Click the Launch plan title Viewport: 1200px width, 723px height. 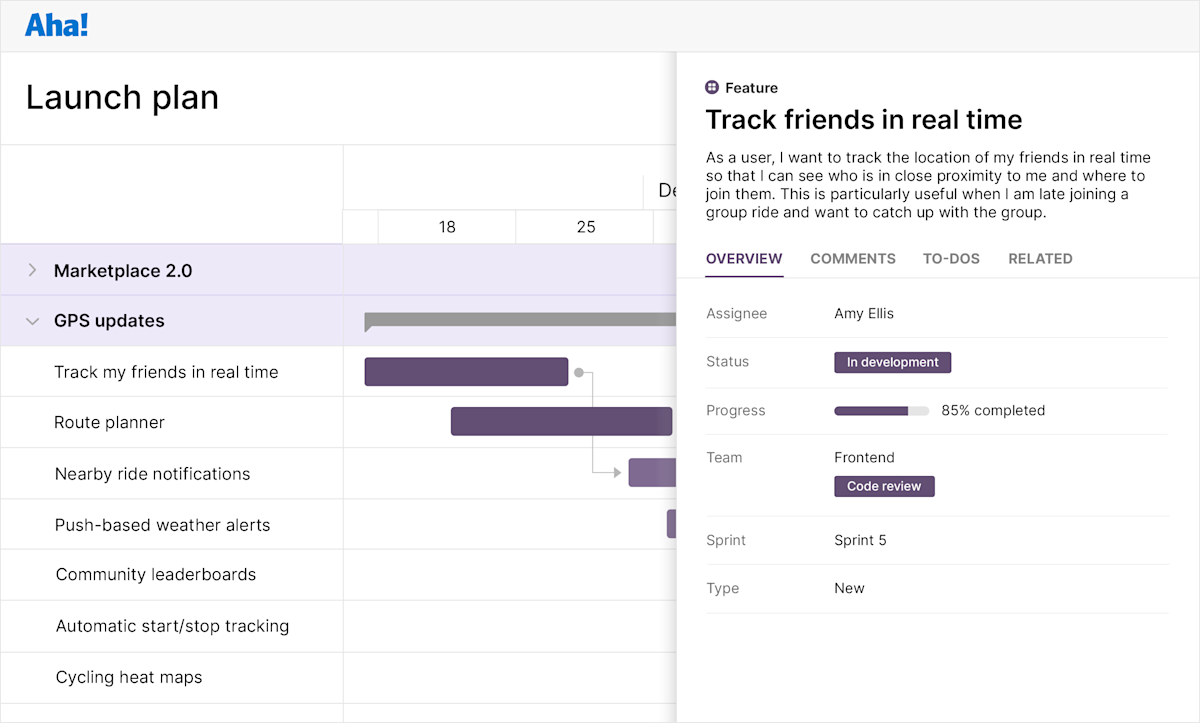pos(122,96)
